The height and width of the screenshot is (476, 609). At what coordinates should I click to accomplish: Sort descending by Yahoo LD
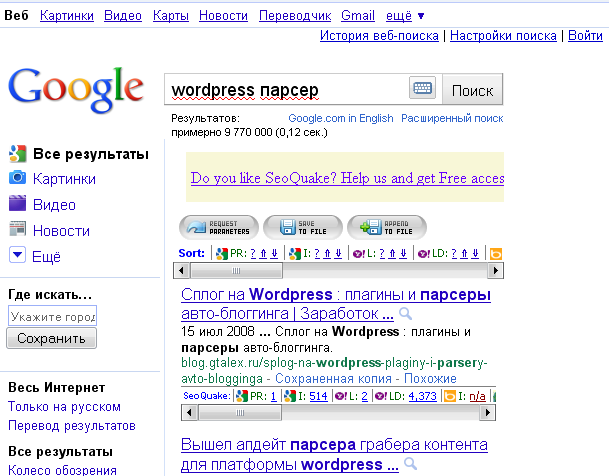(x=475, y=254)
